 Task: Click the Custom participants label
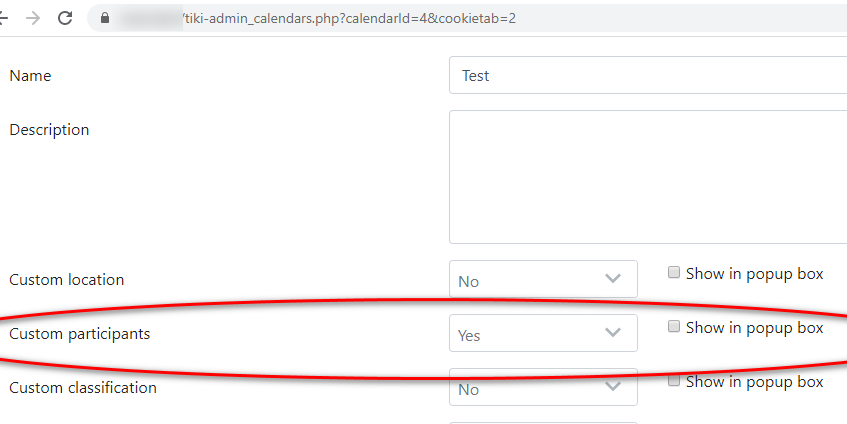(80, 334)
